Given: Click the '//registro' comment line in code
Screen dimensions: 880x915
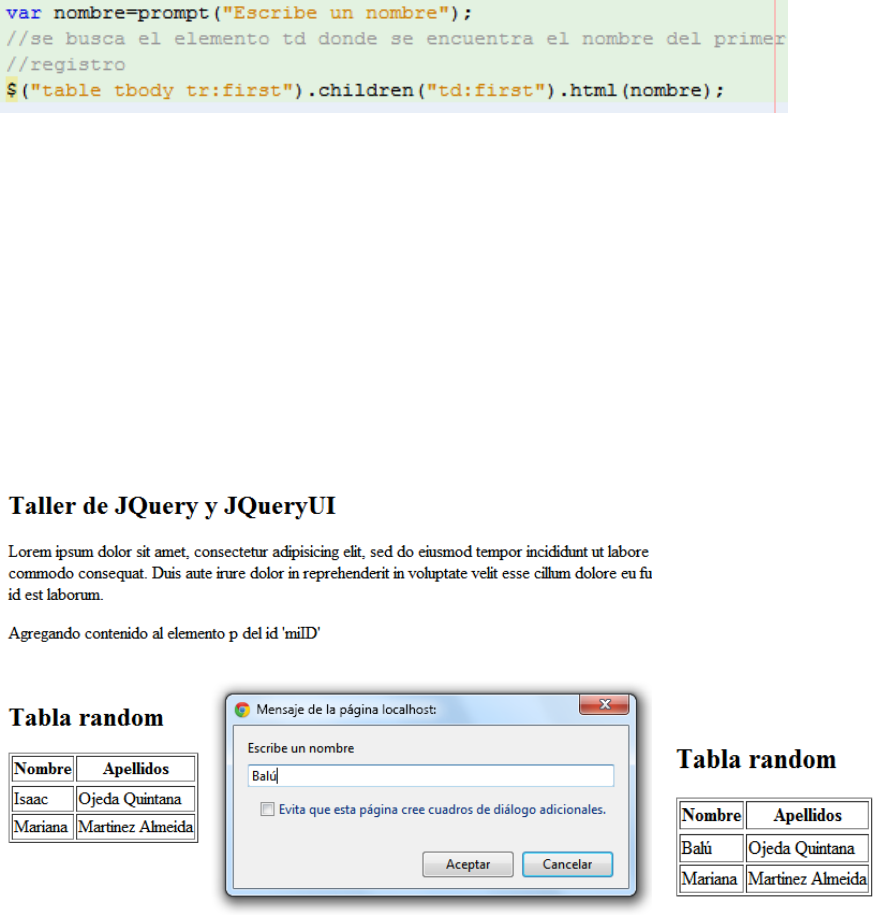Looking at the screenshot, I should click(x=65, y=64).
